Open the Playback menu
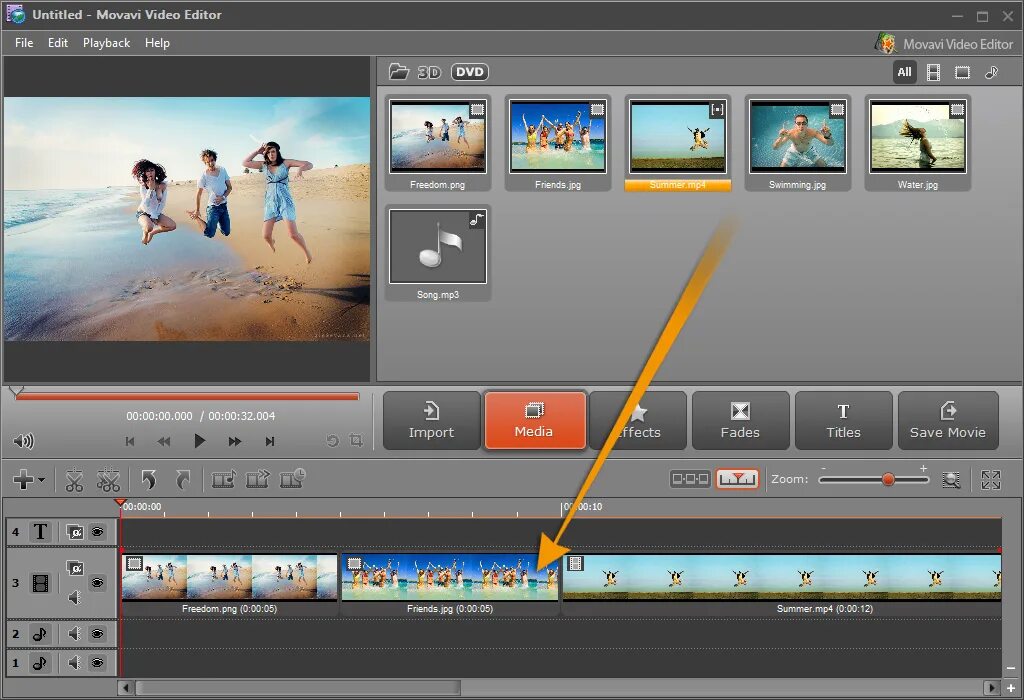Viewport: 1024px width, 700px height. coord(106,42)
